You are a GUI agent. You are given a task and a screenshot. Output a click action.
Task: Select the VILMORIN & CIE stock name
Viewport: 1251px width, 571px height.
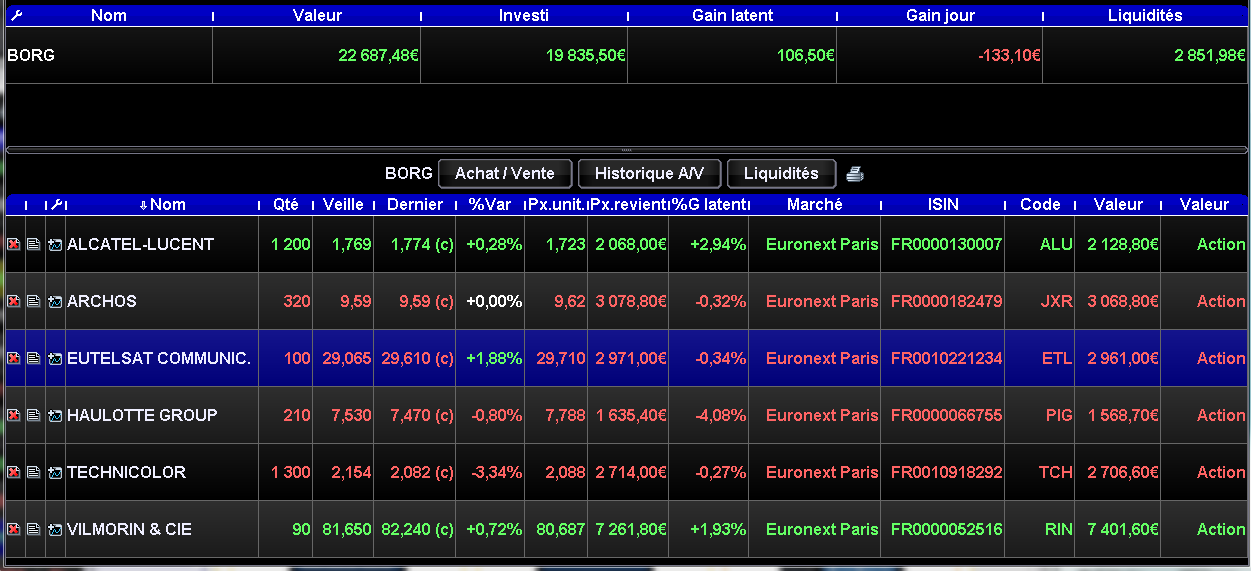129,529
